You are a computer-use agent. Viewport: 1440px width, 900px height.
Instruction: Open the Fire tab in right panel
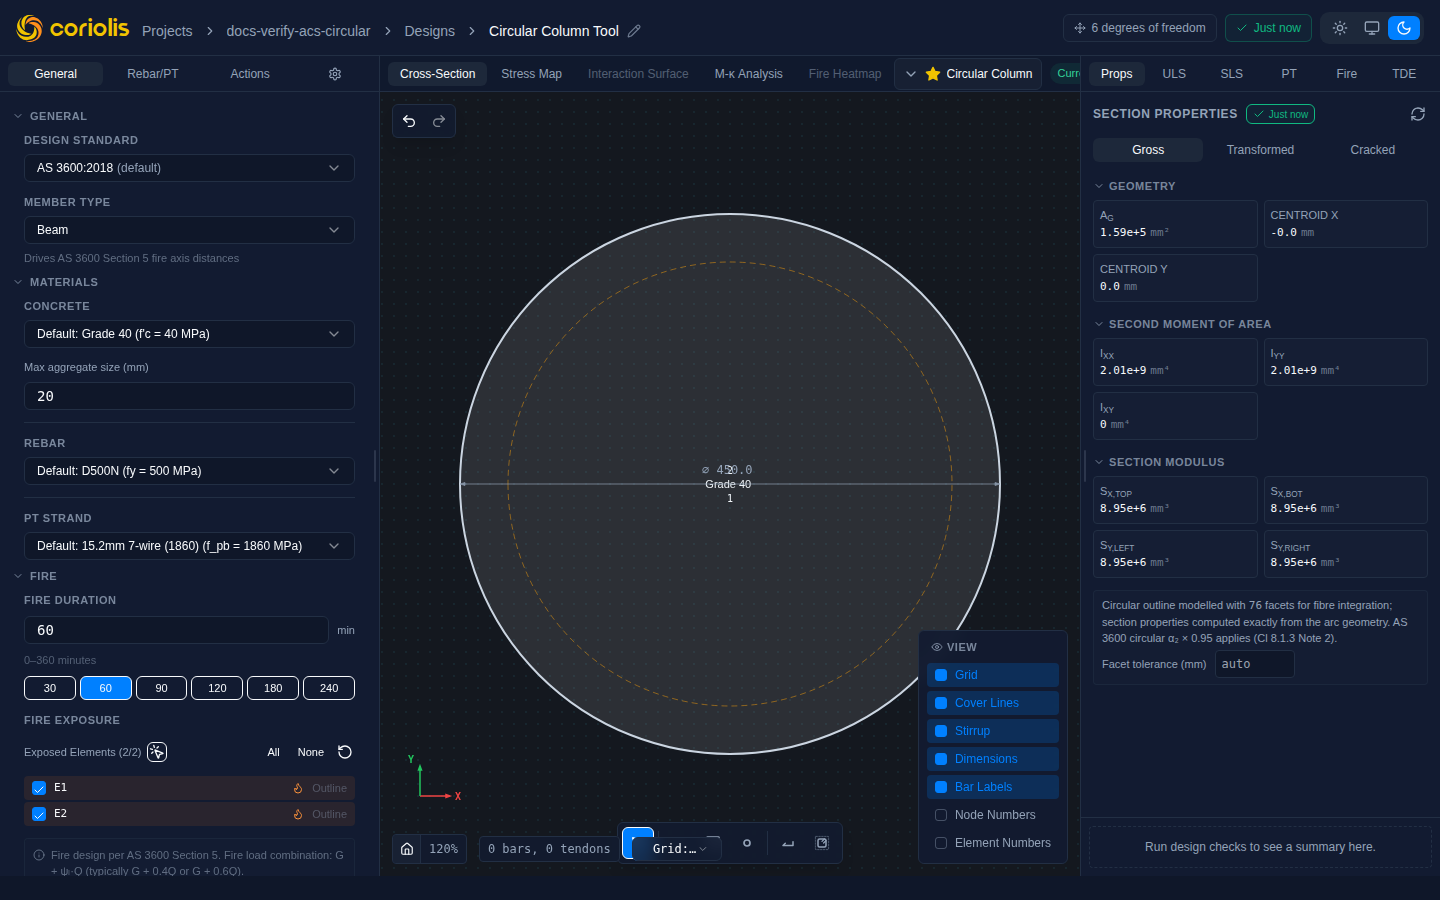(1347, 74)
